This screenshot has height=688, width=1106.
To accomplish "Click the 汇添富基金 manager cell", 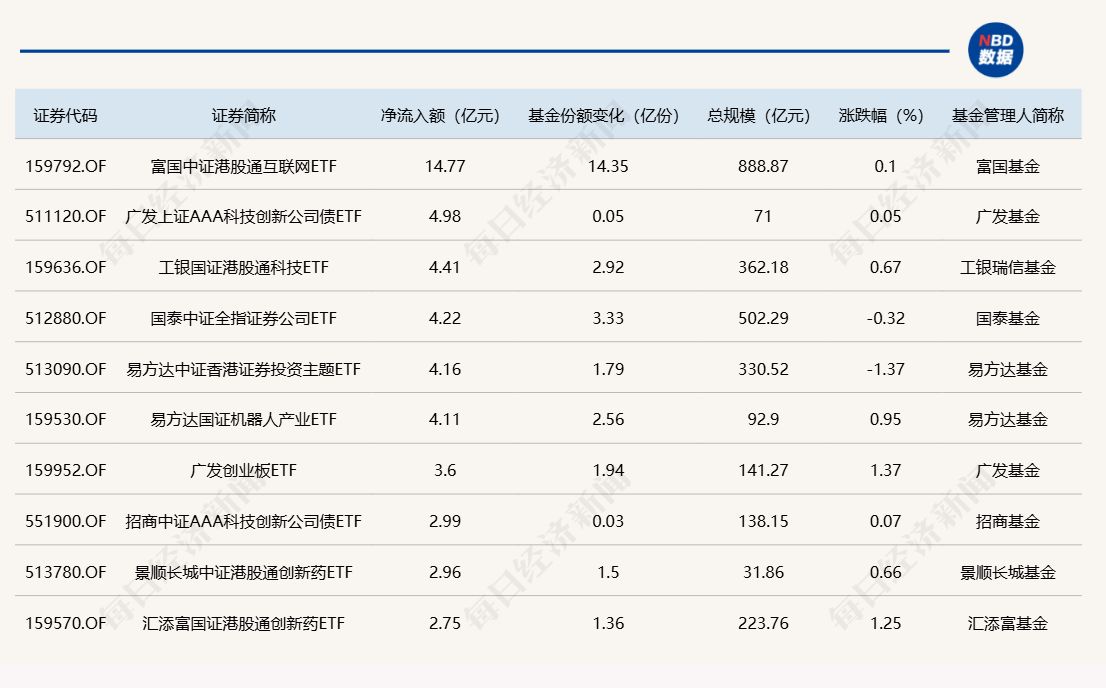I will point(1007,623).
